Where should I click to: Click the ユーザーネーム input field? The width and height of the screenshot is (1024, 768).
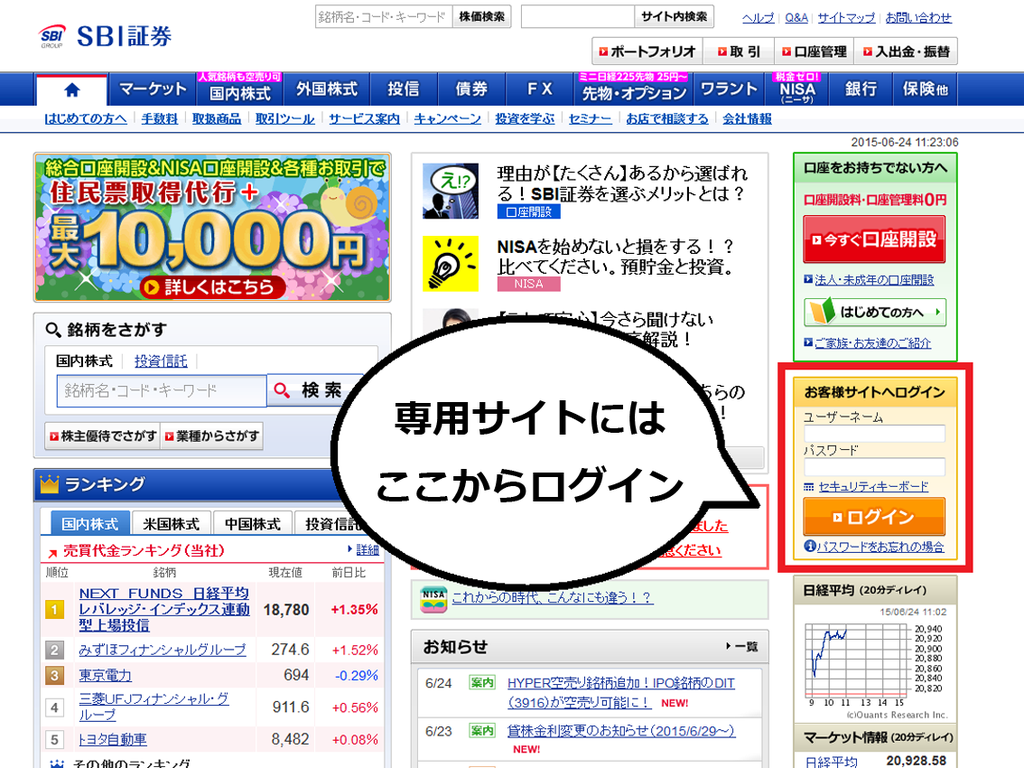click(874, 433)
